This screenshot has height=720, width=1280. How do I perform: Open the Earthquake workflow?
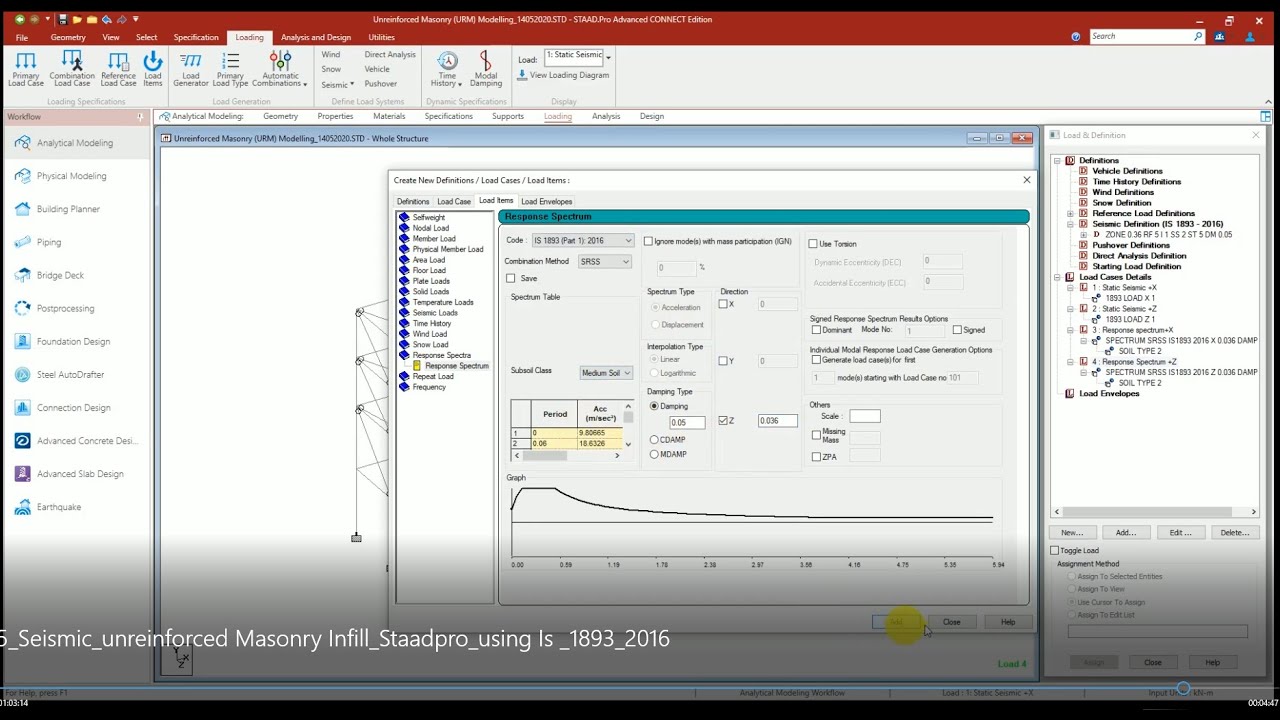[59, 507]
